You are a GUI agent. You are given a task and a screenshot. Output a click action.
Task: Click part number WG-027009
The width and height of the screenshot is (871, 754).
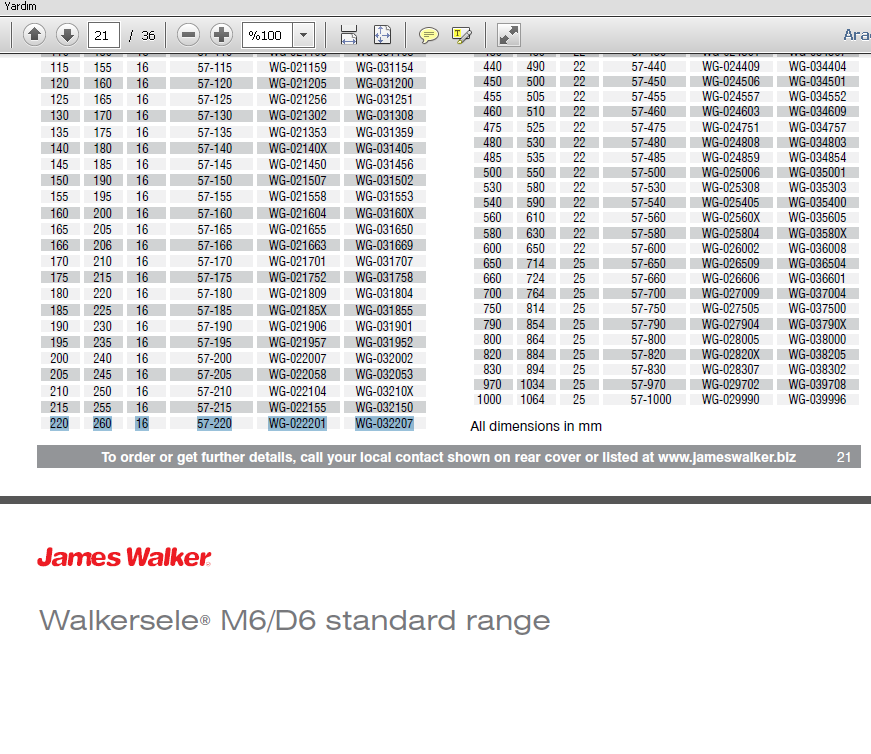coord(730,293)
